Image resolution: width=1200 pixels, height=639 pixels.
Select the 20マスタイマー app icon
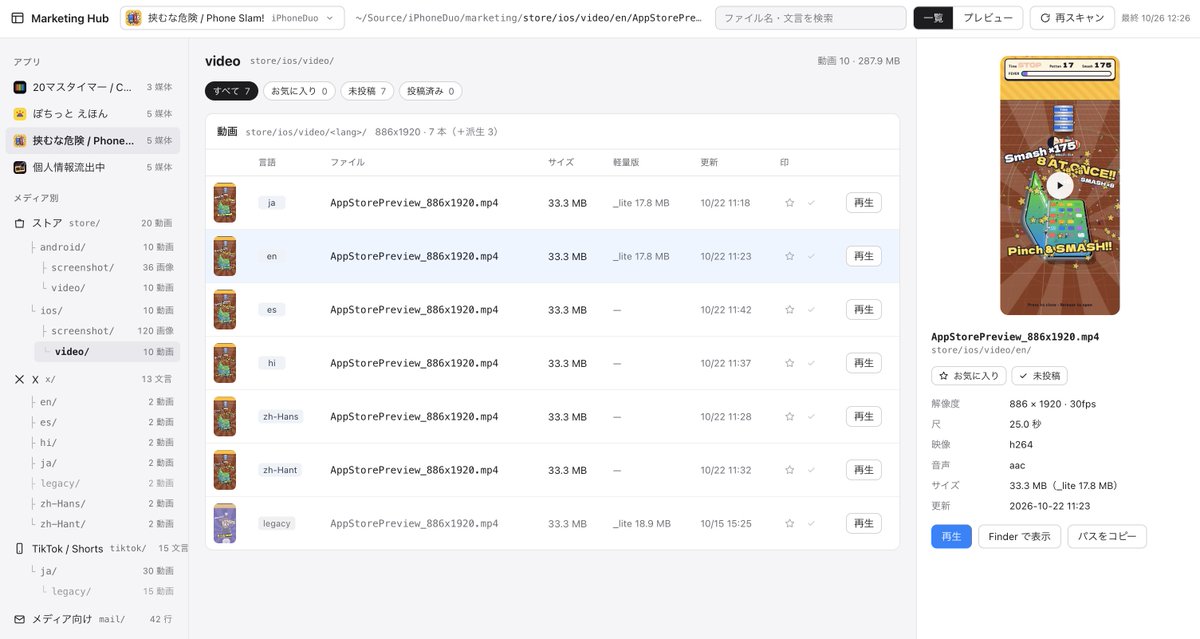[x=20, y=87]
